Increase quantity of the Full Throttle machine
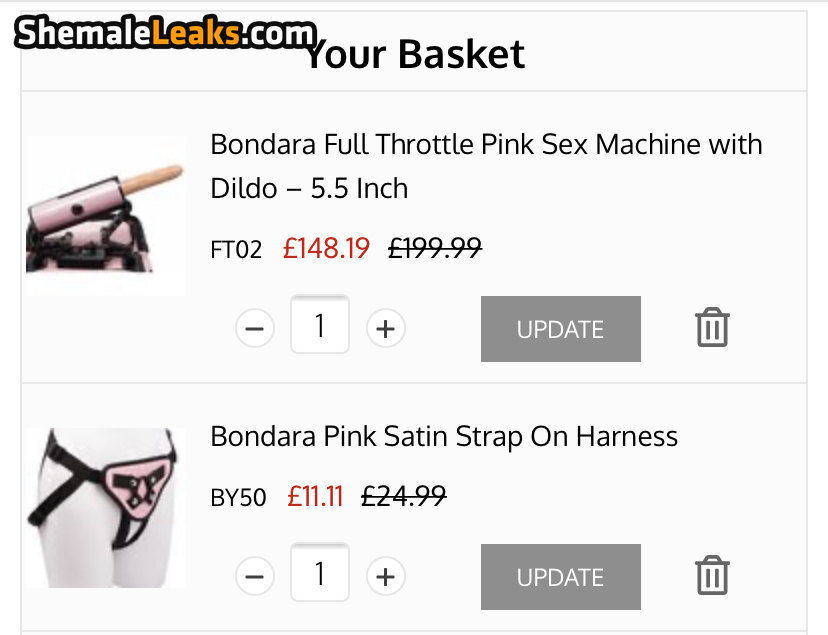Viewport: 828px width, 635px height. [x=385, y=328]
